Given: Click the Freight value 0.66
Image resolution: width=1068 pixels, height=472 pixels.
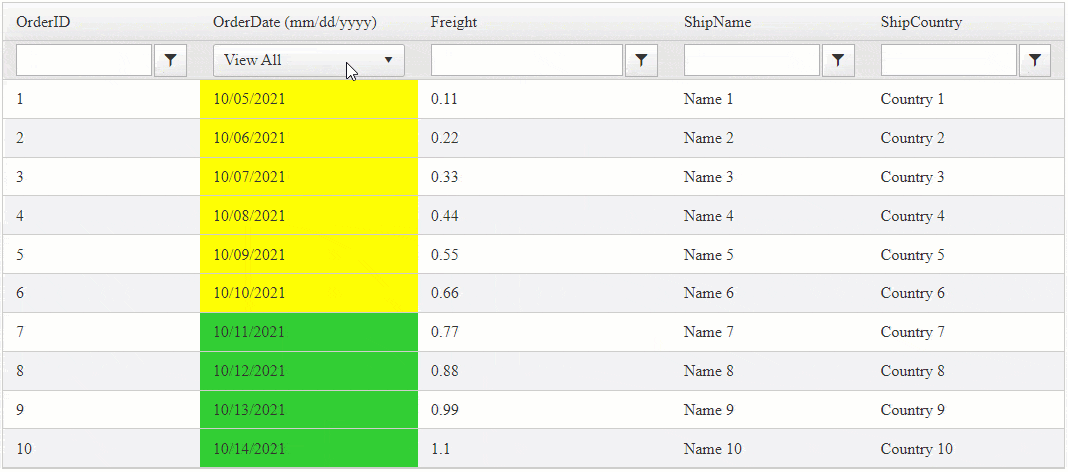Looking at the screenshot, I should (445, 294).
